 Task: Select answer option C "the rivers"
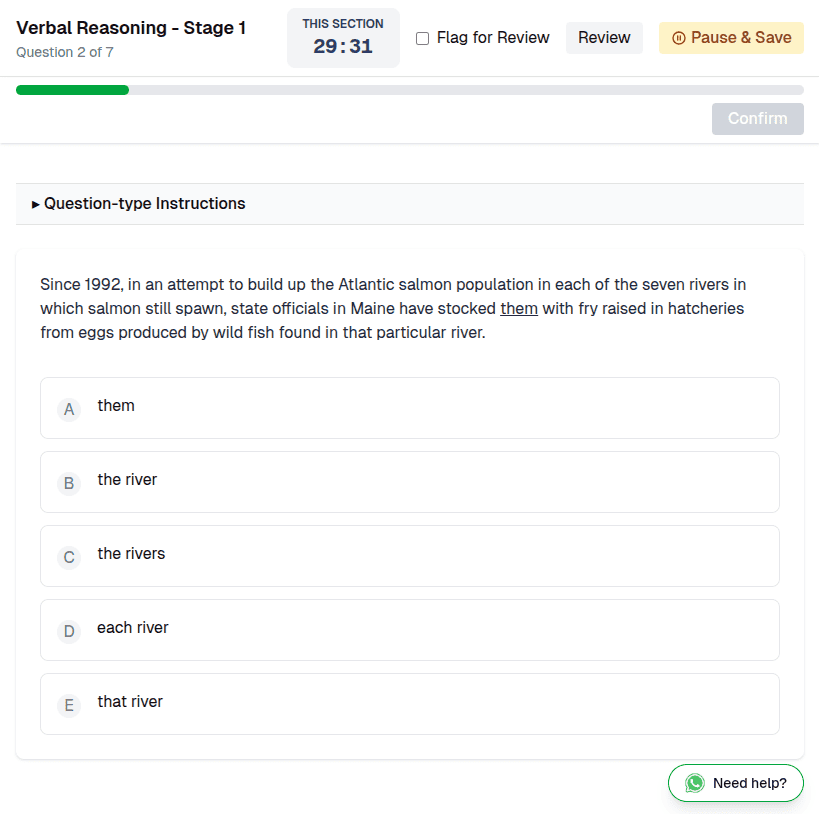click(409, 556)
